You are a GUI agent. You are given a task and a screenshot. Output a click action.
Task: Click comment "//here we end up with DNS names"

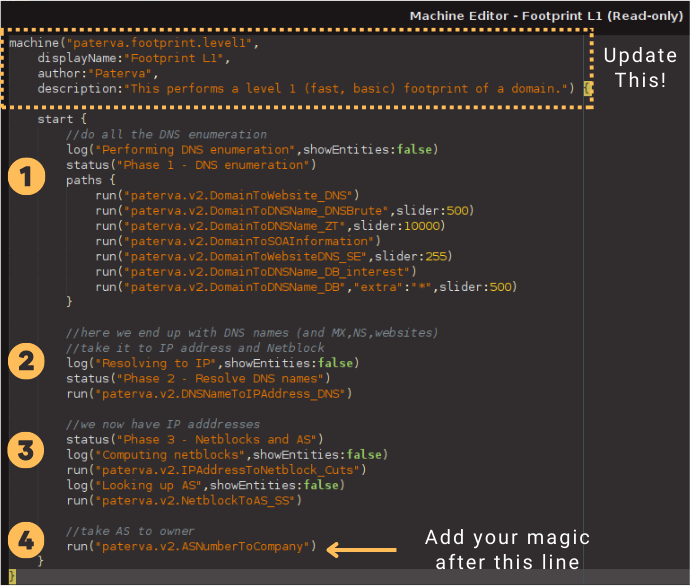coord(252,333)
